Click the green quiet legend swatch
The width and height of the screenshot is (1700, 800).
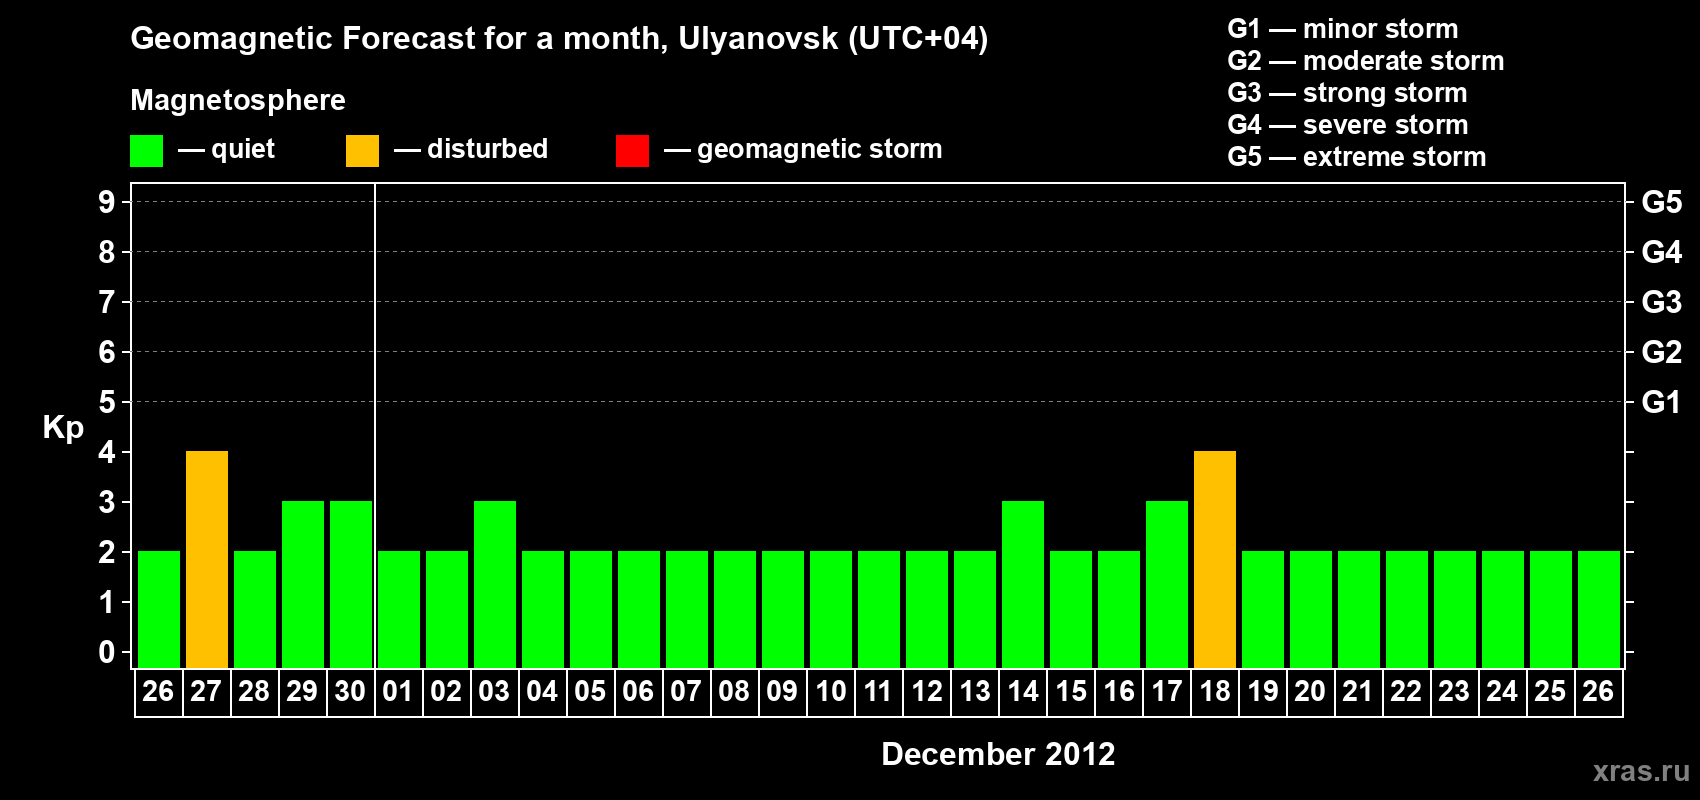(146, 151)
